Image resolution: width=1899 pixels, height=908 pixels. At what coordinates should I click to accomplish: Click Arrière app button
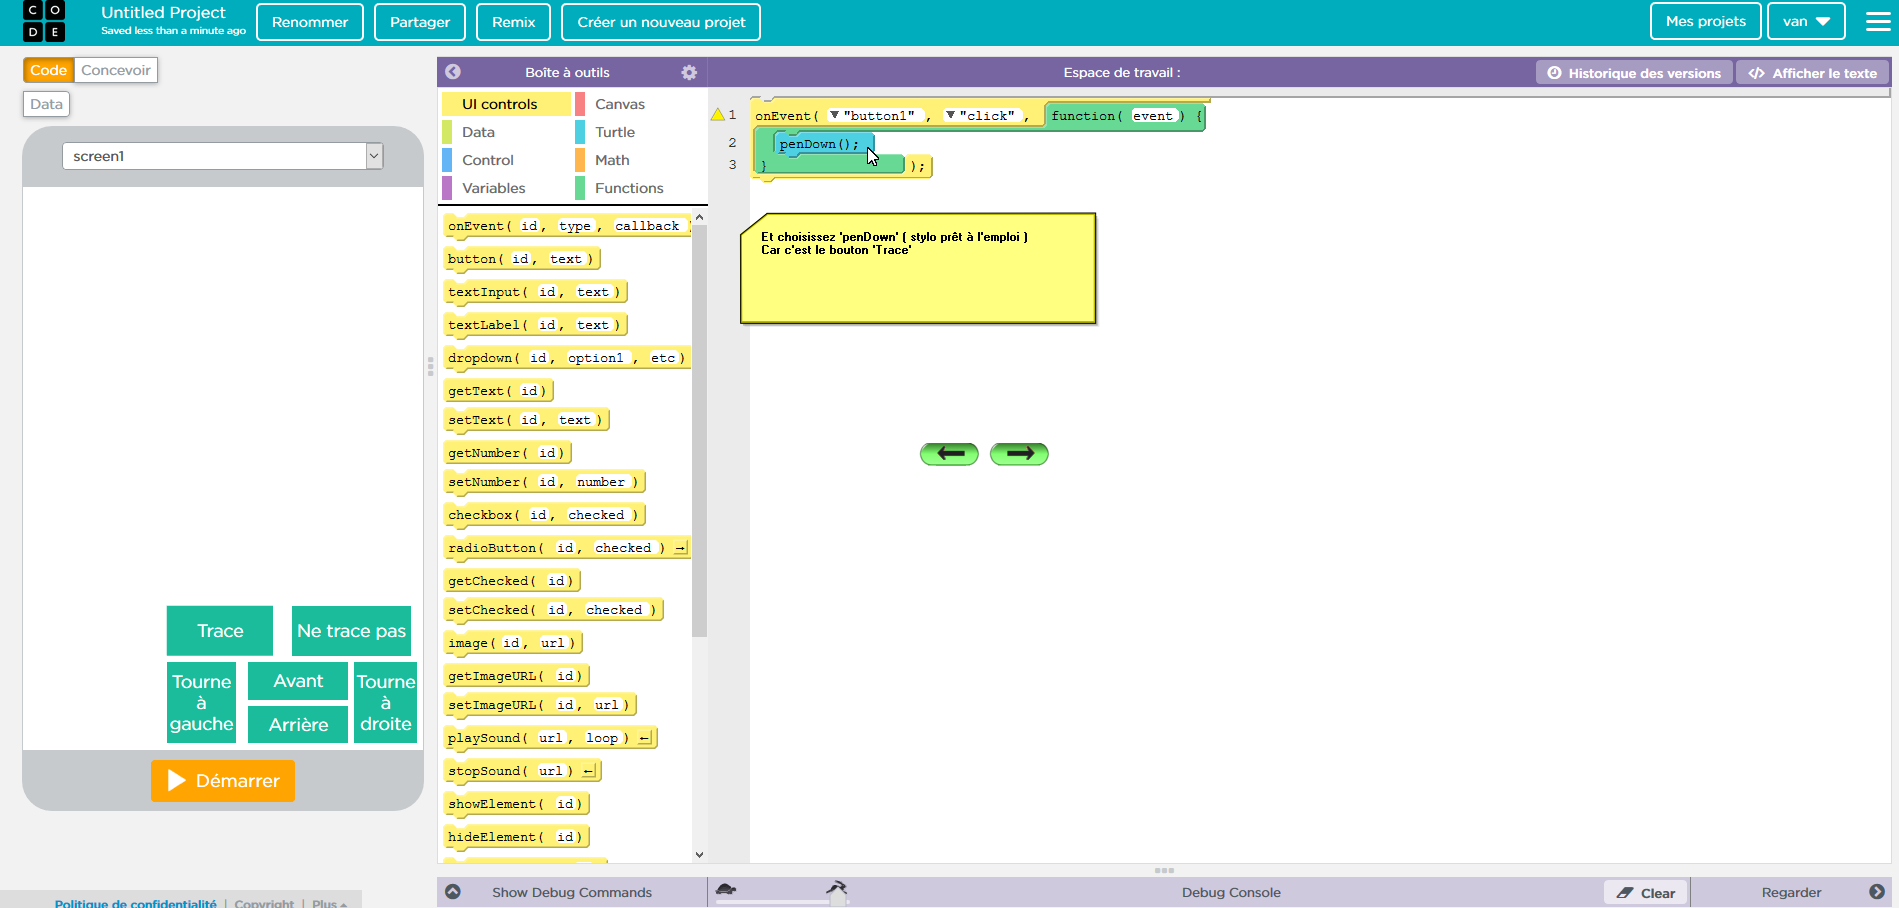pyautogui.click(x=298, y=724)
